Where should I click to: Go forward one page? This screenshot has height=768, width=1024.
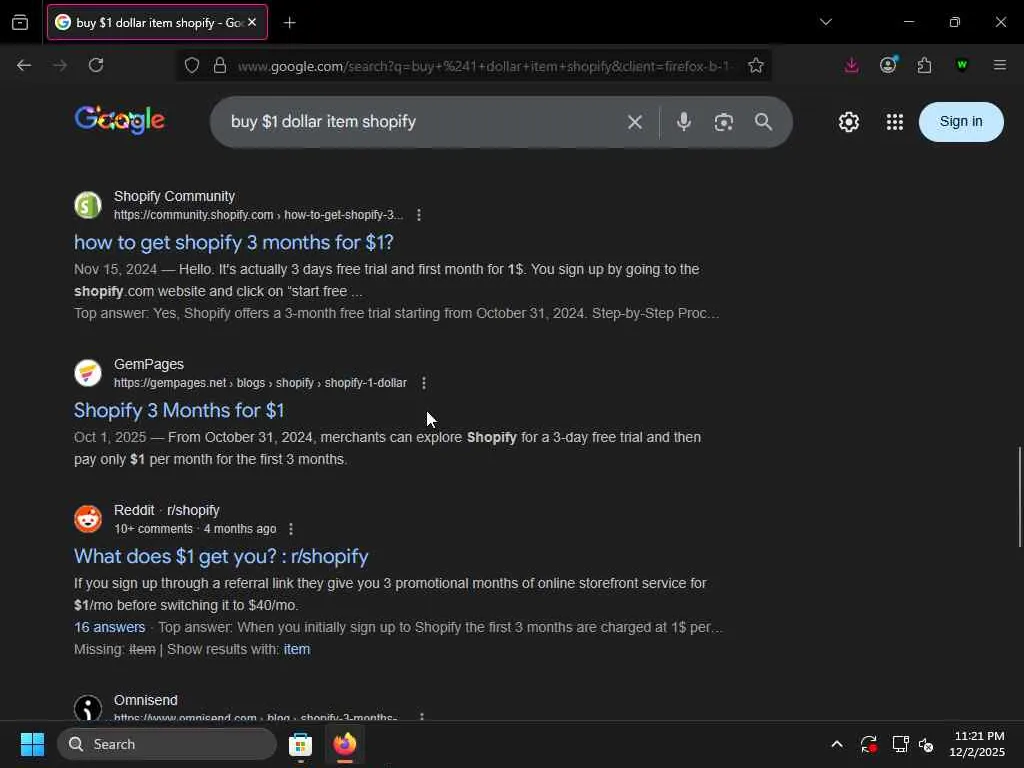60,65
